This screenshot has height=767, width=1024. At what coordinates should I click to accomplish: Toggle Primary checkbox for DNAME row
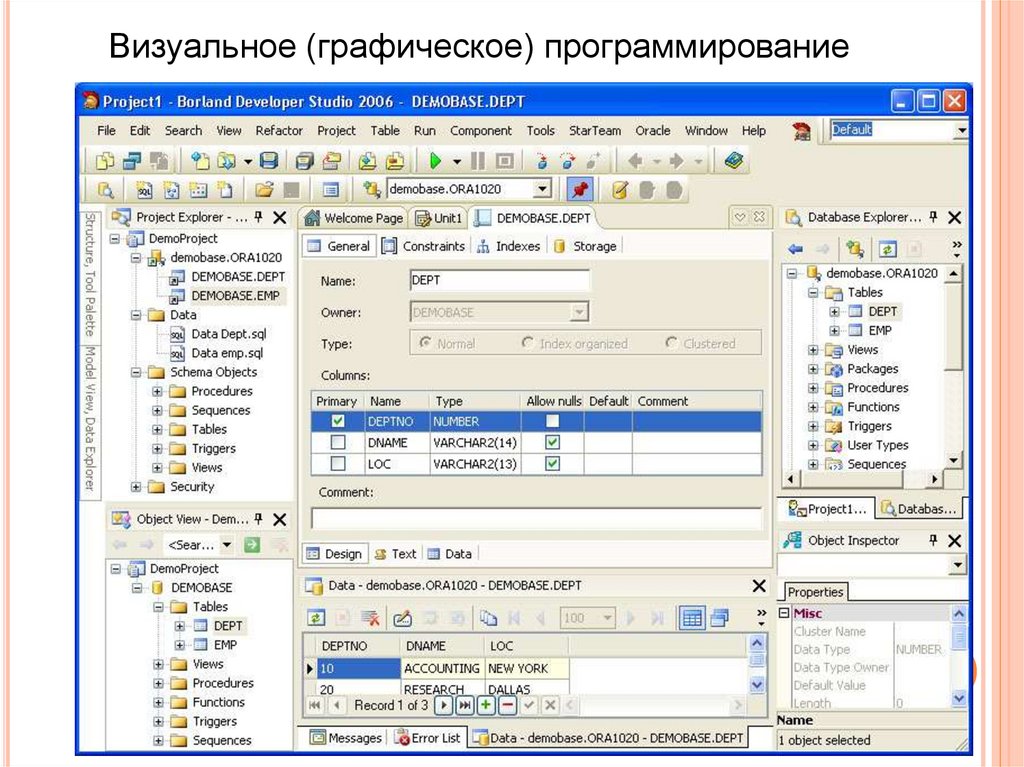pos(338,442)
